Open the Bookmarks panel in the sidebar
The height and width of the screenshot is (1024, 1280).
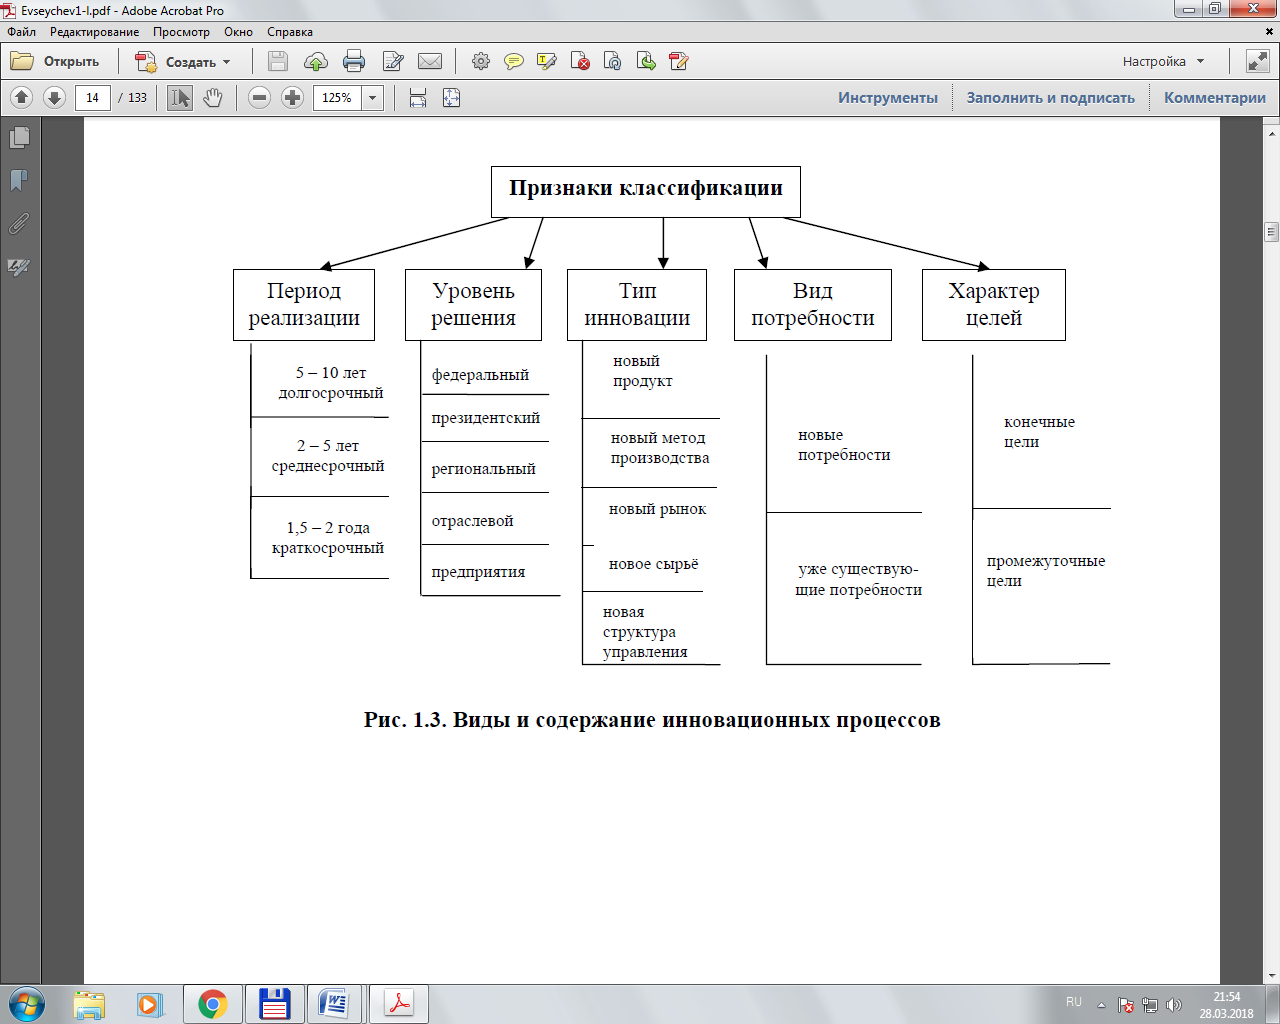(x=19, y=181)
